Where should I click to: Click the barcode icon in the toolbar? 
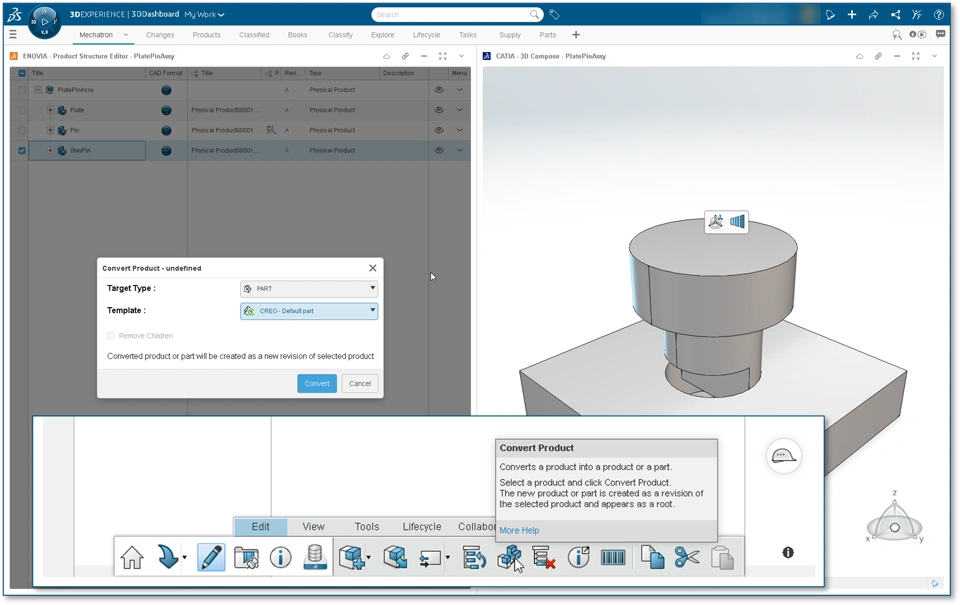point(613,557)
